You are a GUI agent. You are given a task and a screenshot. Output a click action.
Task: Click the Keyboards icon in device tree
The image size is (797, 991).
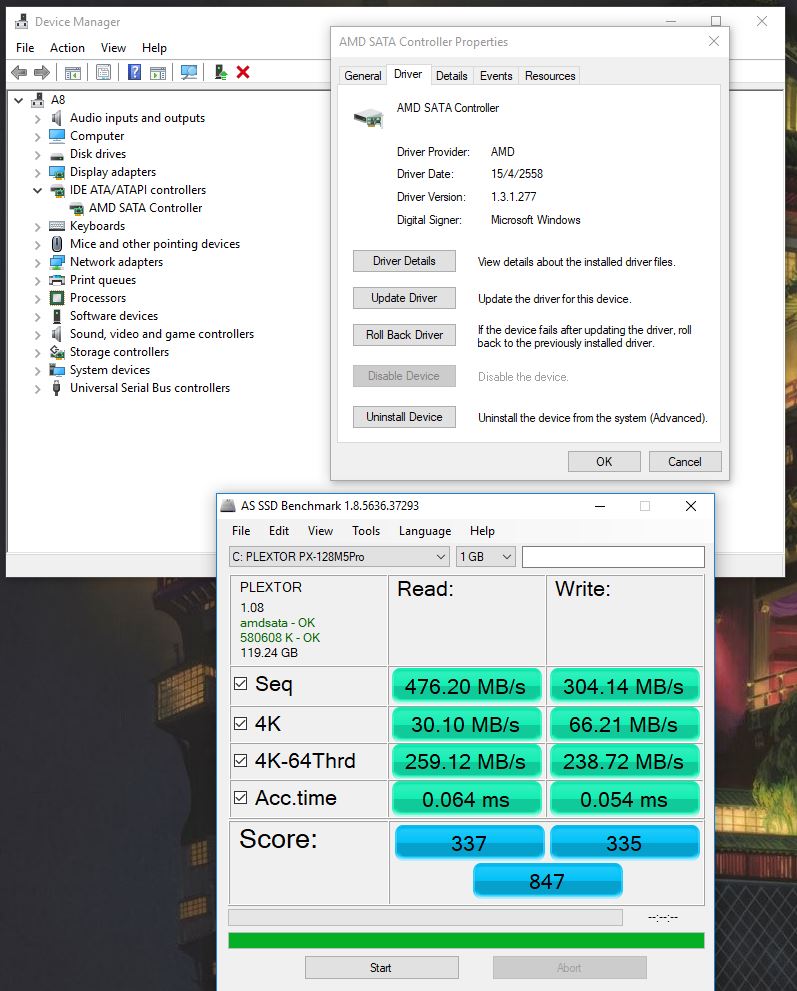(x=57, y=226)
